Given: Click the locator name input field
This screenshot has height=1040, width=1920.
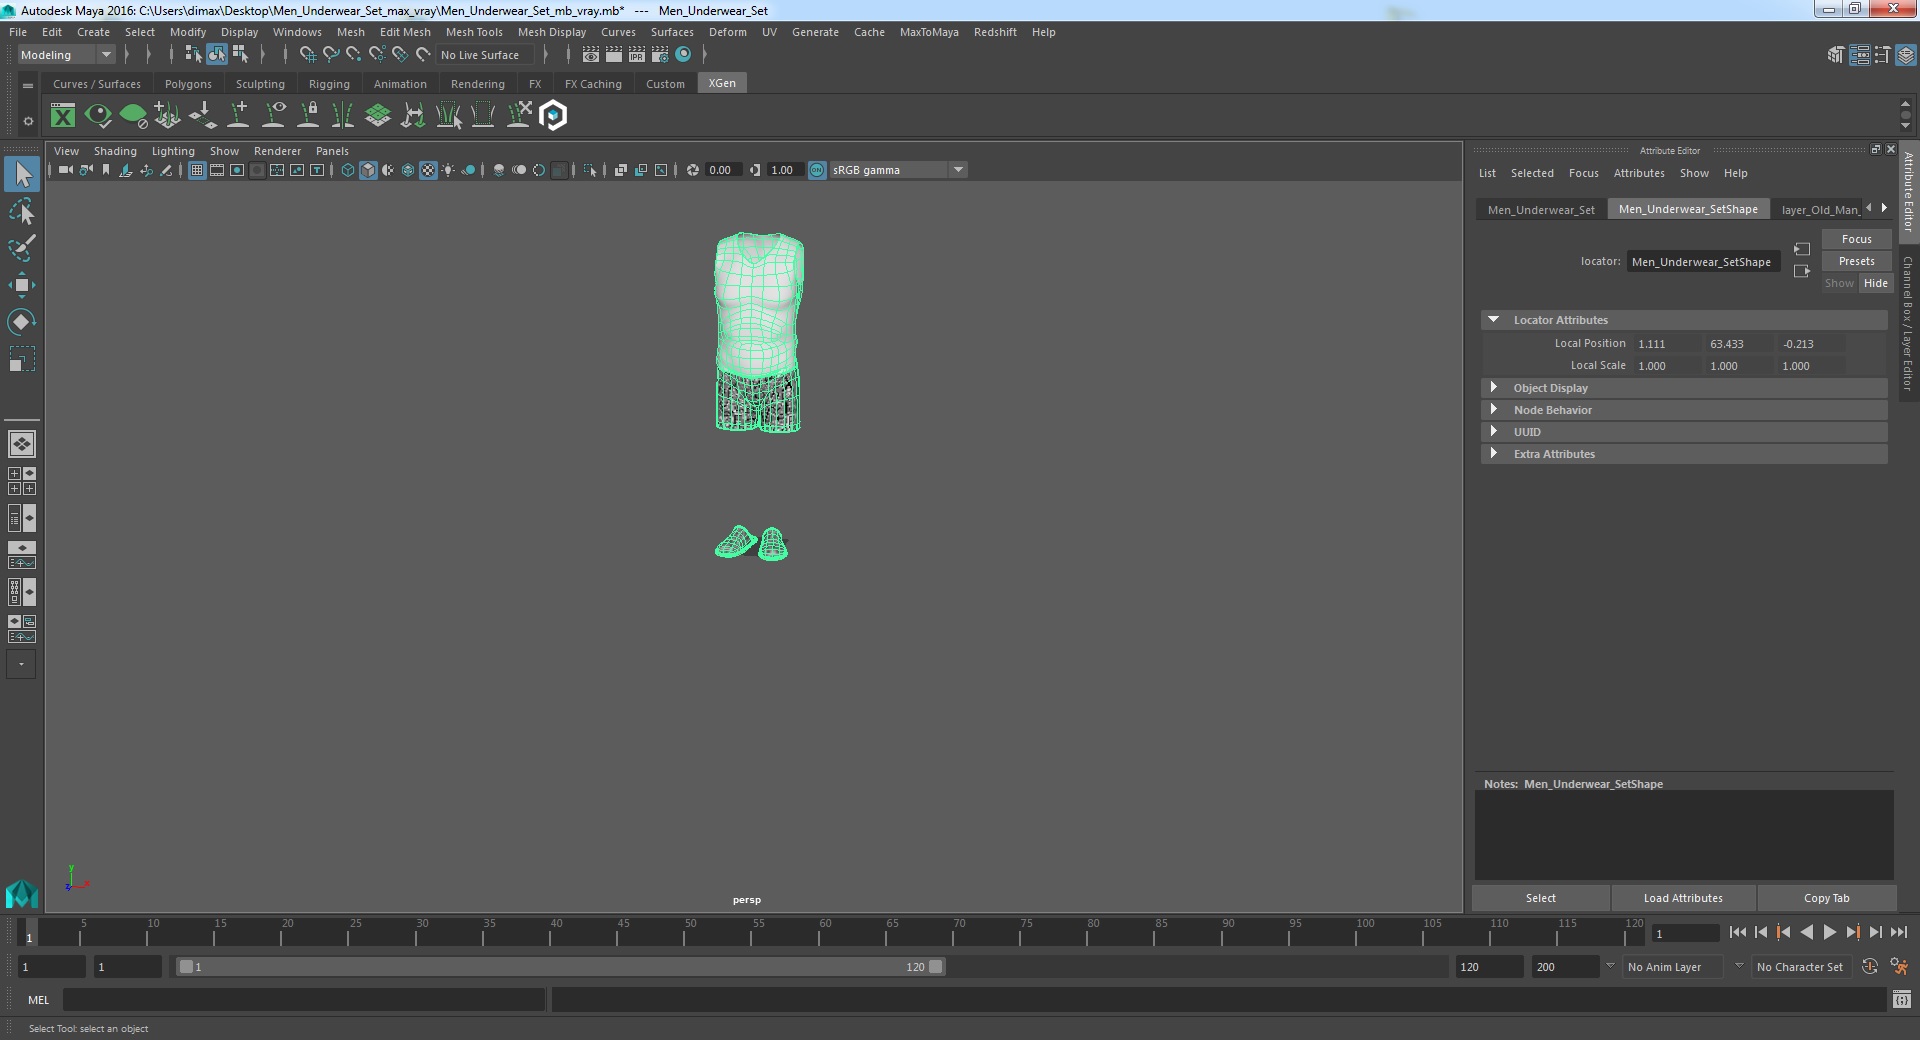Looking at the screenshot, I should pos(1703,262).
